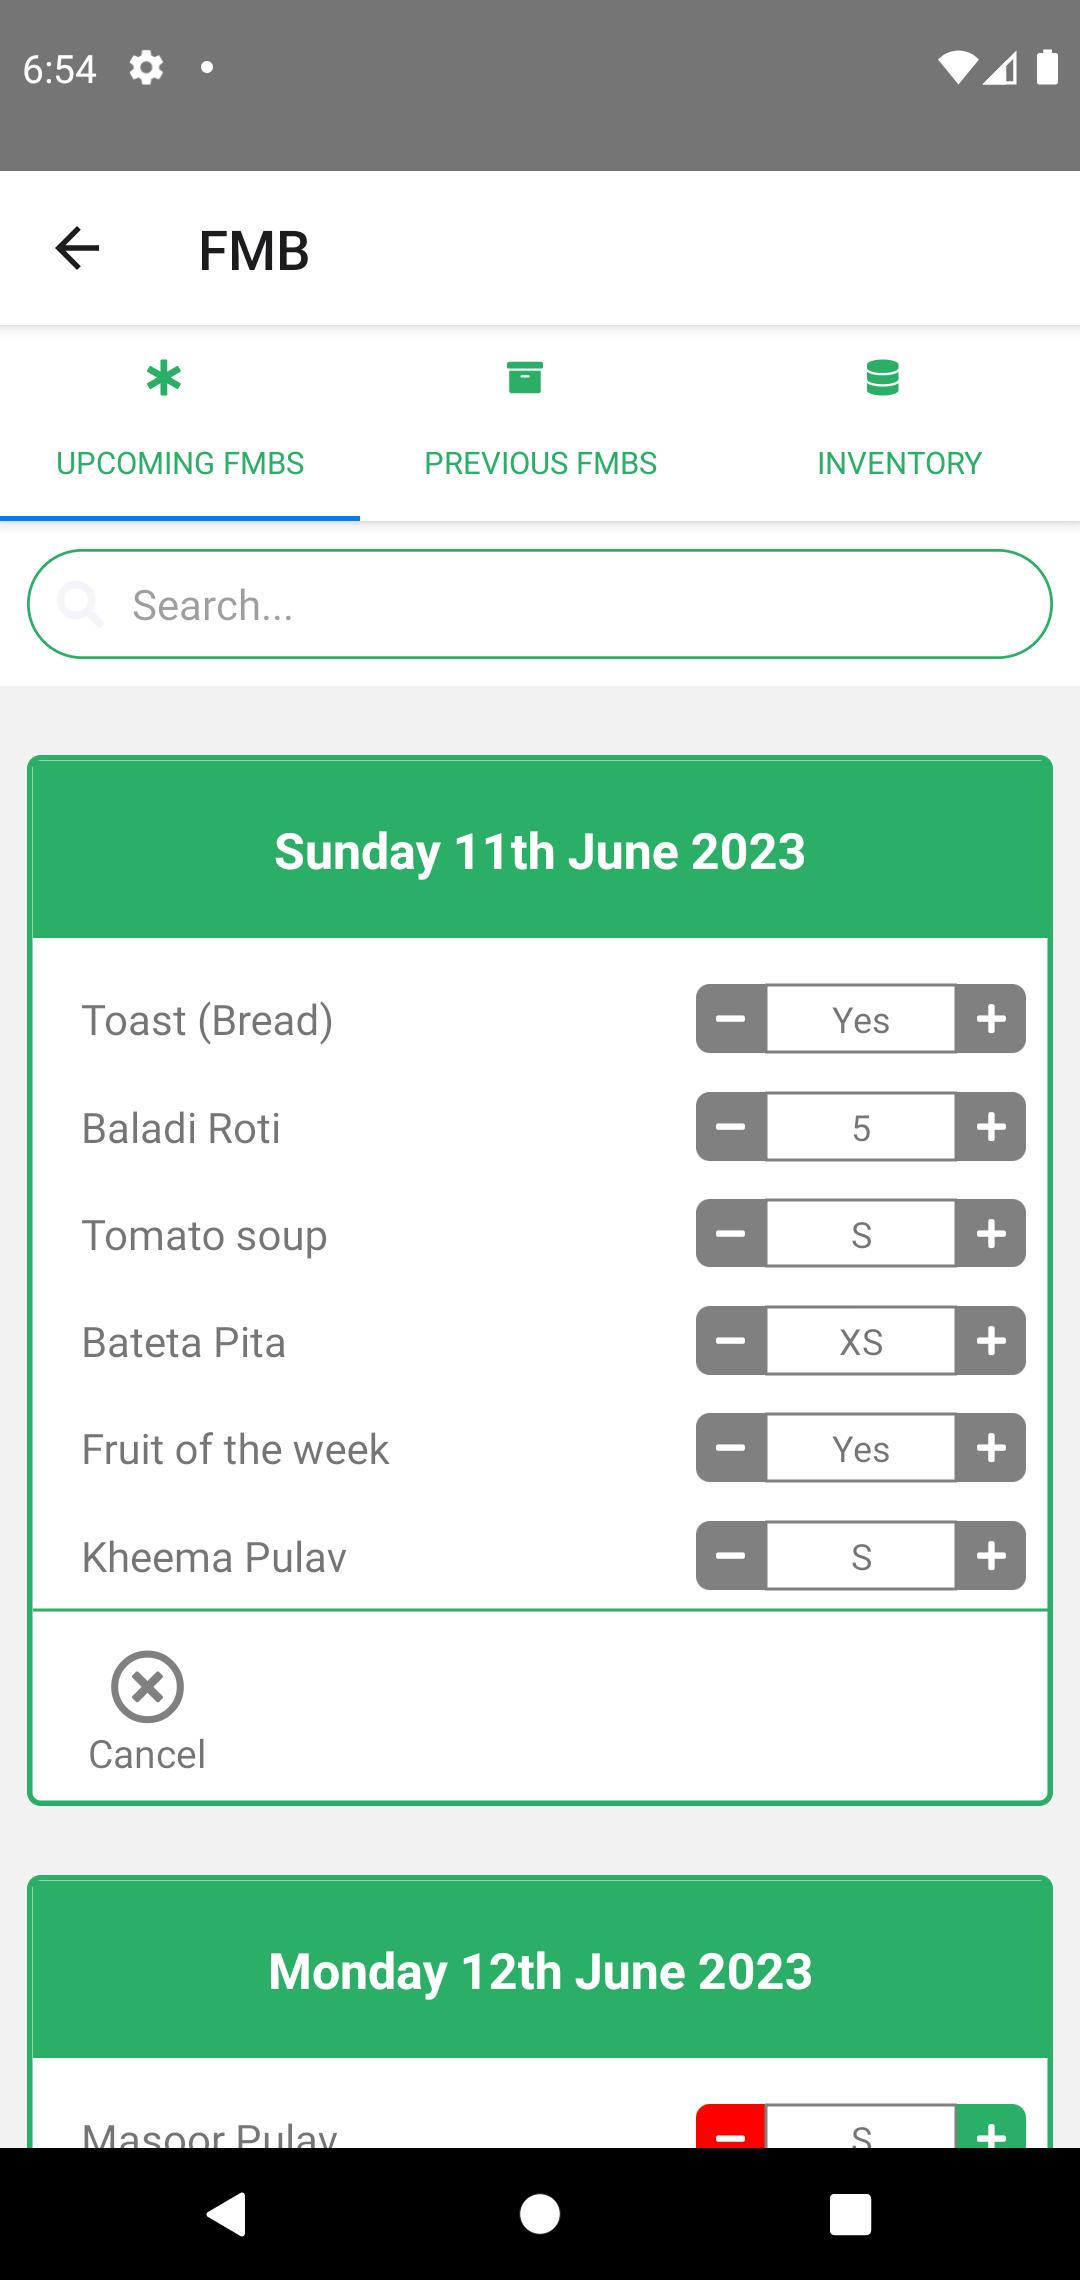
Task: Tap the Android home navigation button
Action: click(540, 2214)
